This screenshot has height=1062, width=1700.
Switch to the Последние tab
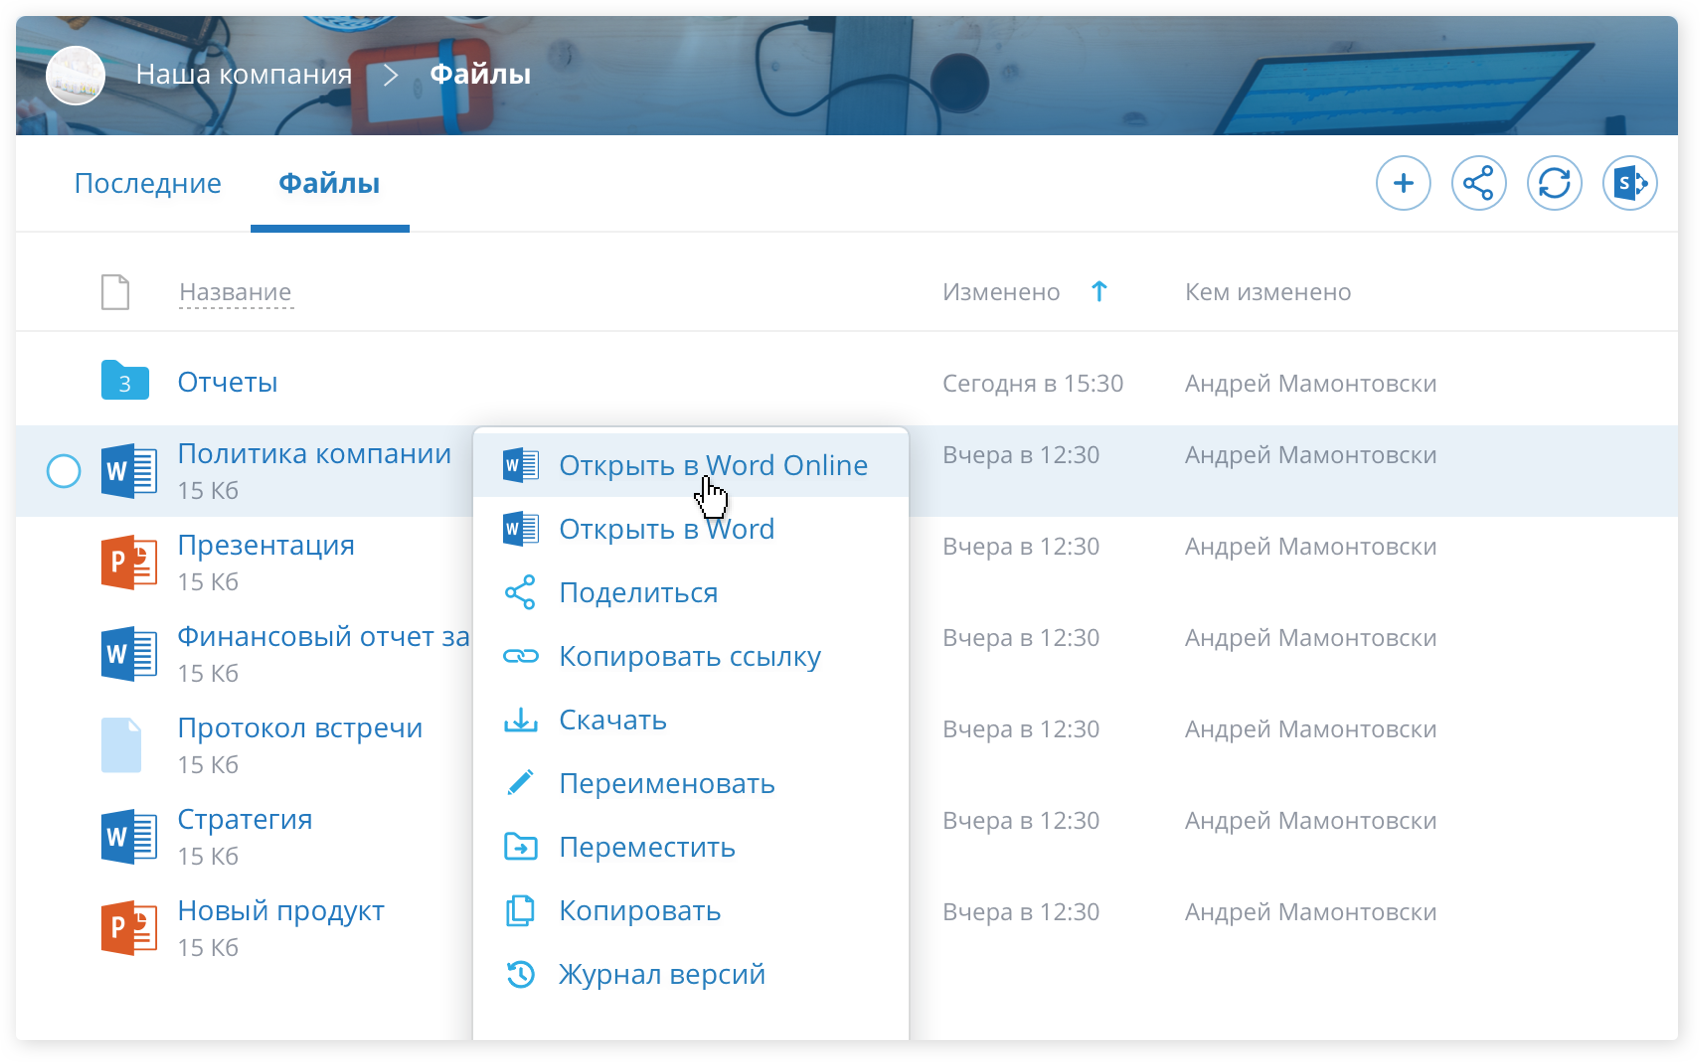148,184
